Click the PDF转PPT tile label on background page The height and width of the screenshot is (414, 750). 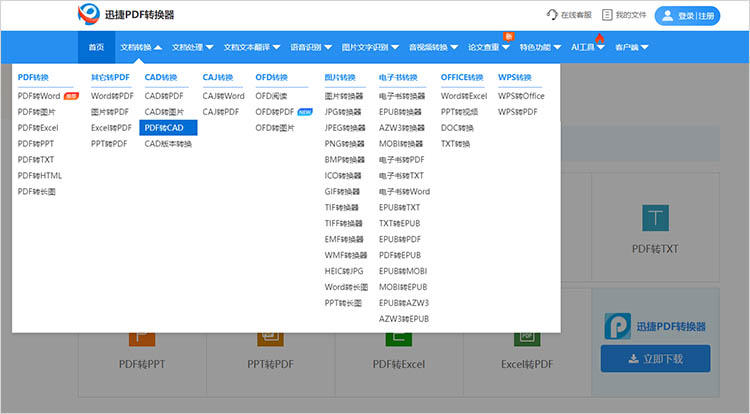click(142, 364)
